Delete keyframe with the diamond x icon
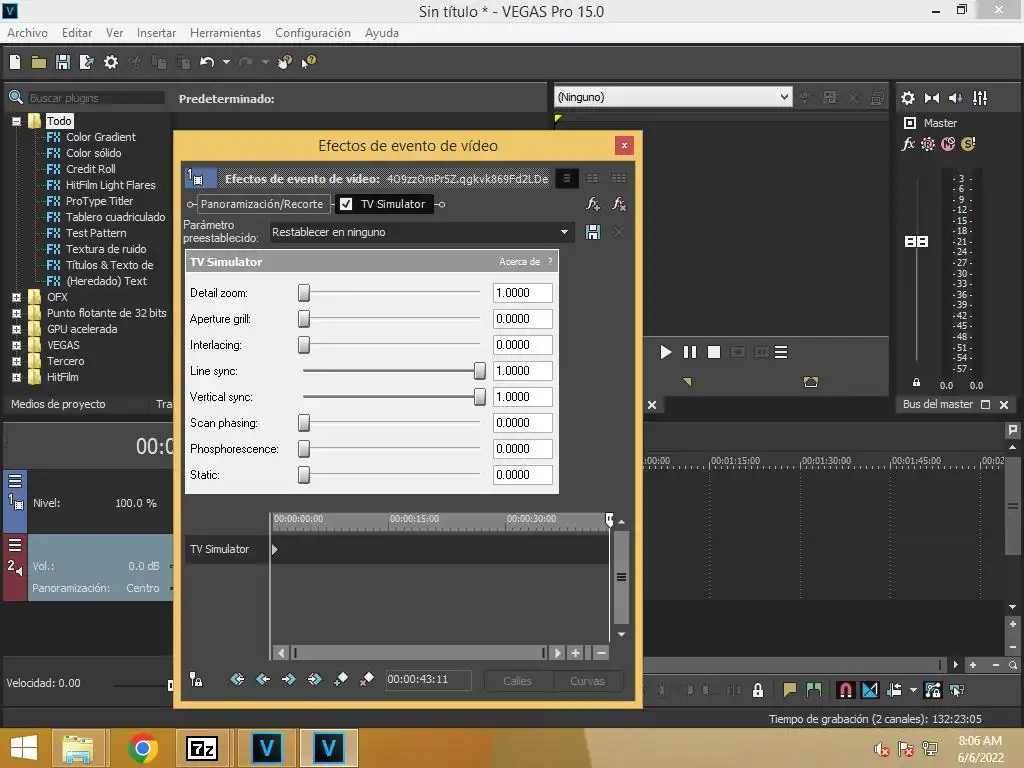 click(366, 680)
